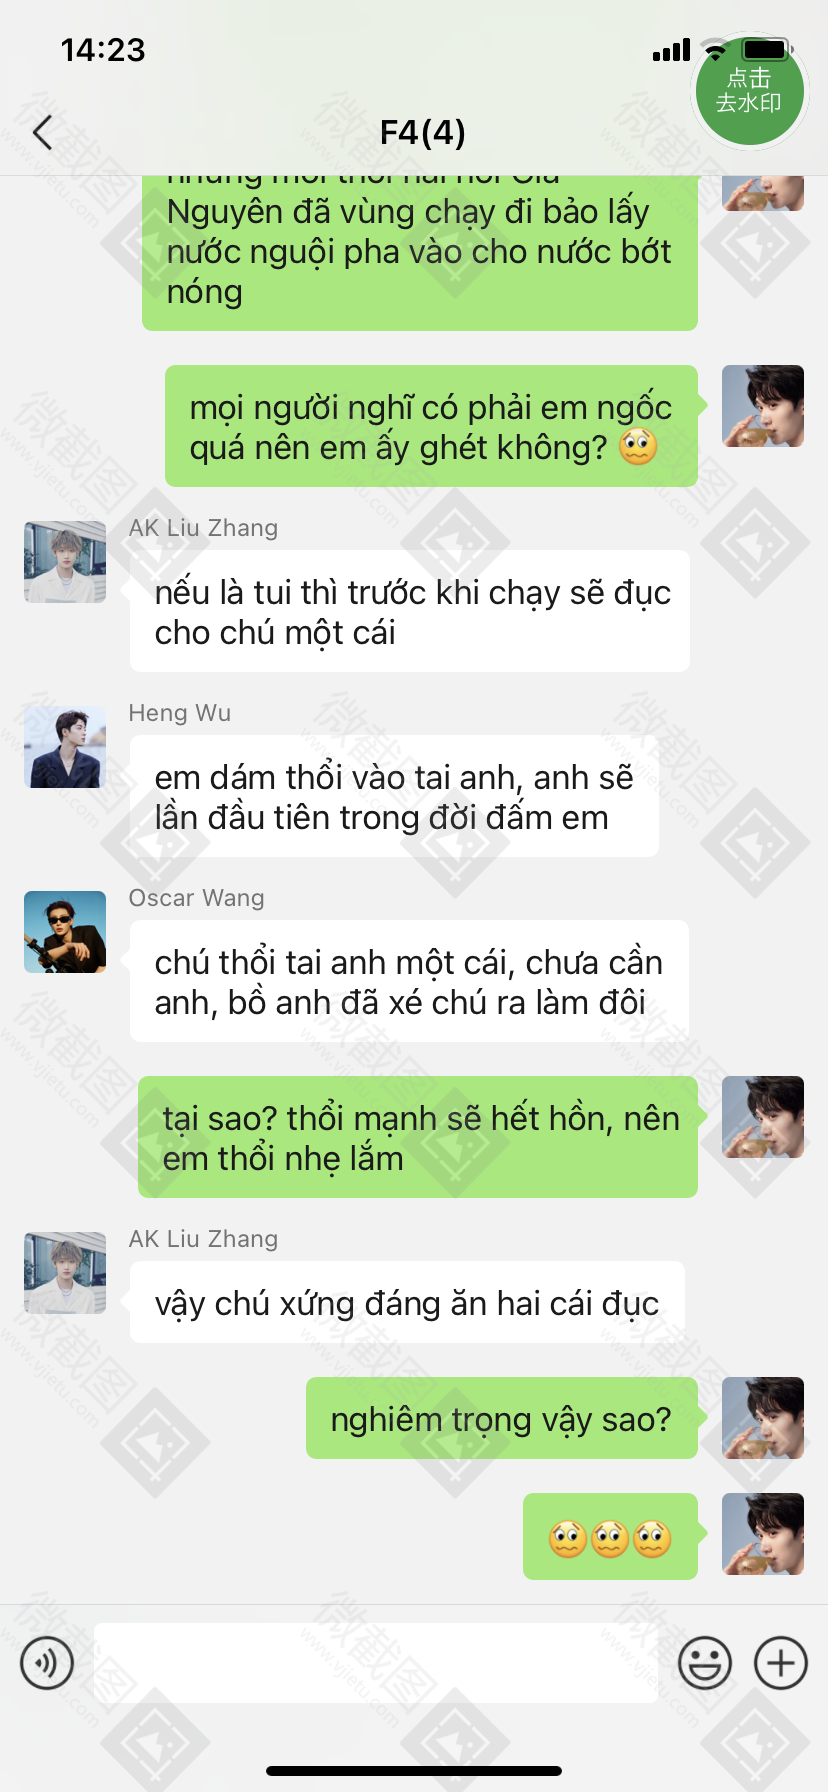Select Heng Wu's message about 'đấm em'
Viewport: 828px width, 1792px height.
(394, 796)
